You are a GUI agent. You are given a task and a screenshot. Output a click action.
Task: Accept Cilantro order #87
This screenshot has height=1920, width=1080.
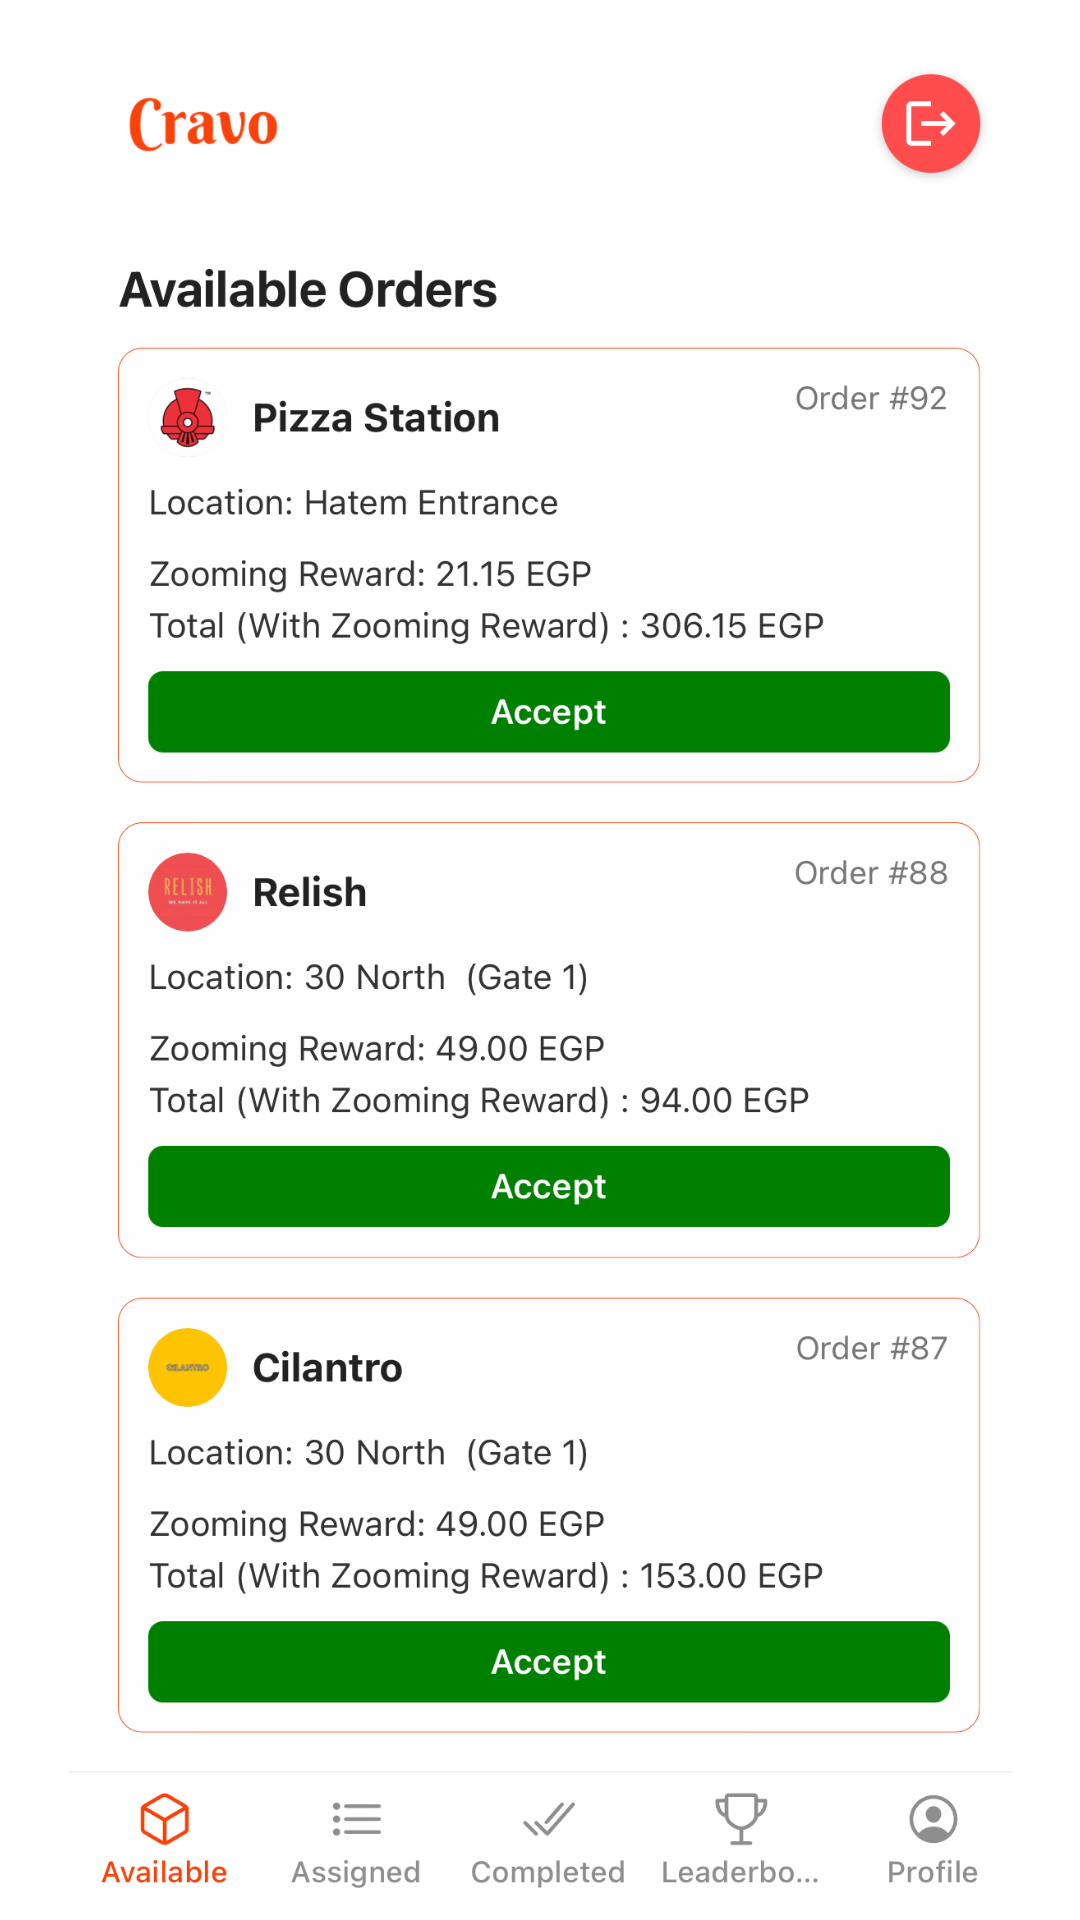(548, 1662)
